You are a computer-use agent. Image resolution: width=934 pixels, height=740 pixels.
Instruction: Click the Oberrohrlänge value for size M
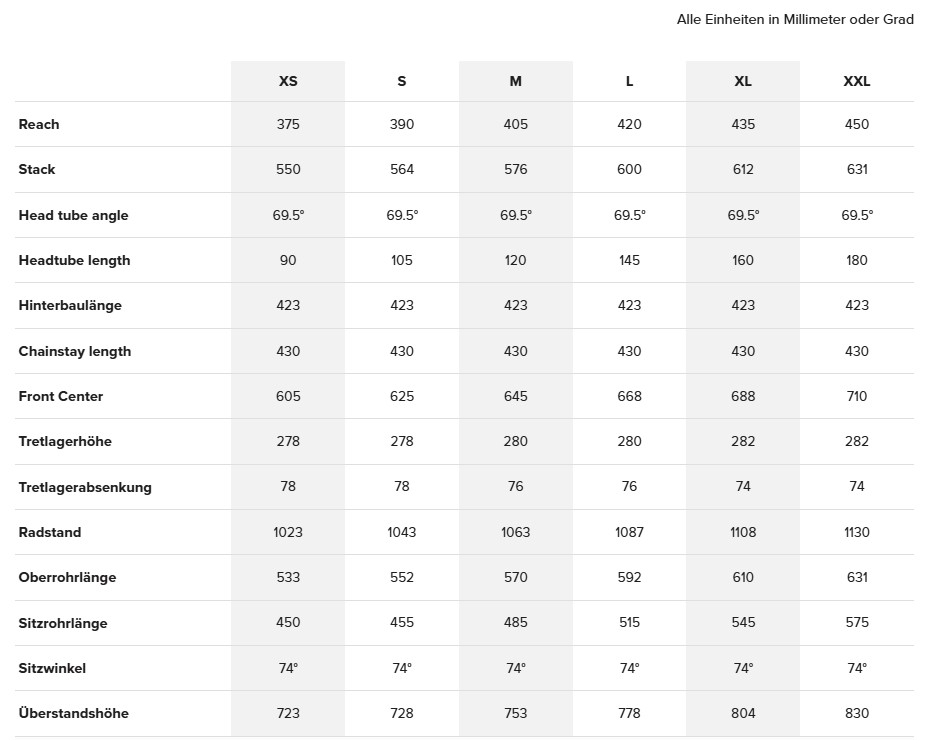(515, 577)
